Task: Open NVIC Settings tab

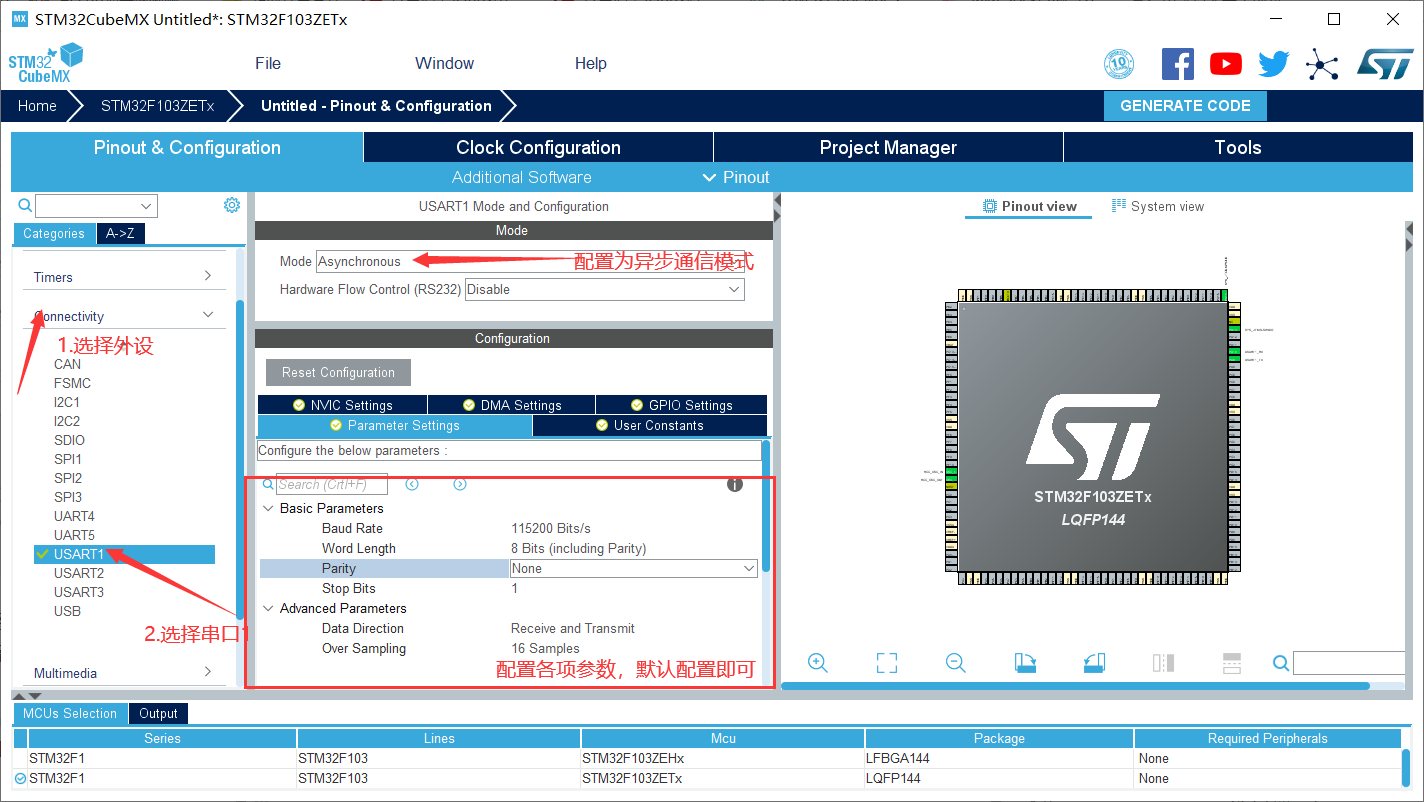Action: point(342,405)
